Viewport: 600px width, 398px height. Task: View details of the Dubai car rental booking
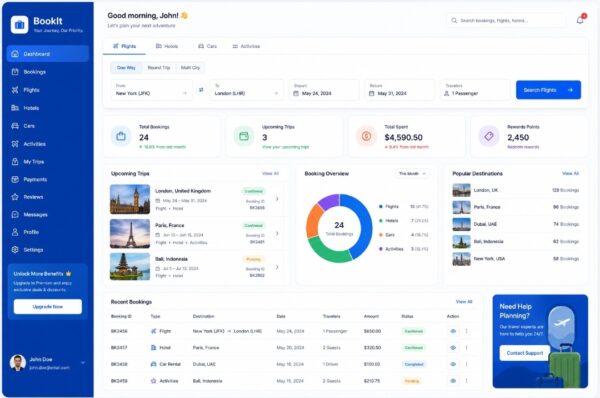pyautogui.click(x=453, y=364)
